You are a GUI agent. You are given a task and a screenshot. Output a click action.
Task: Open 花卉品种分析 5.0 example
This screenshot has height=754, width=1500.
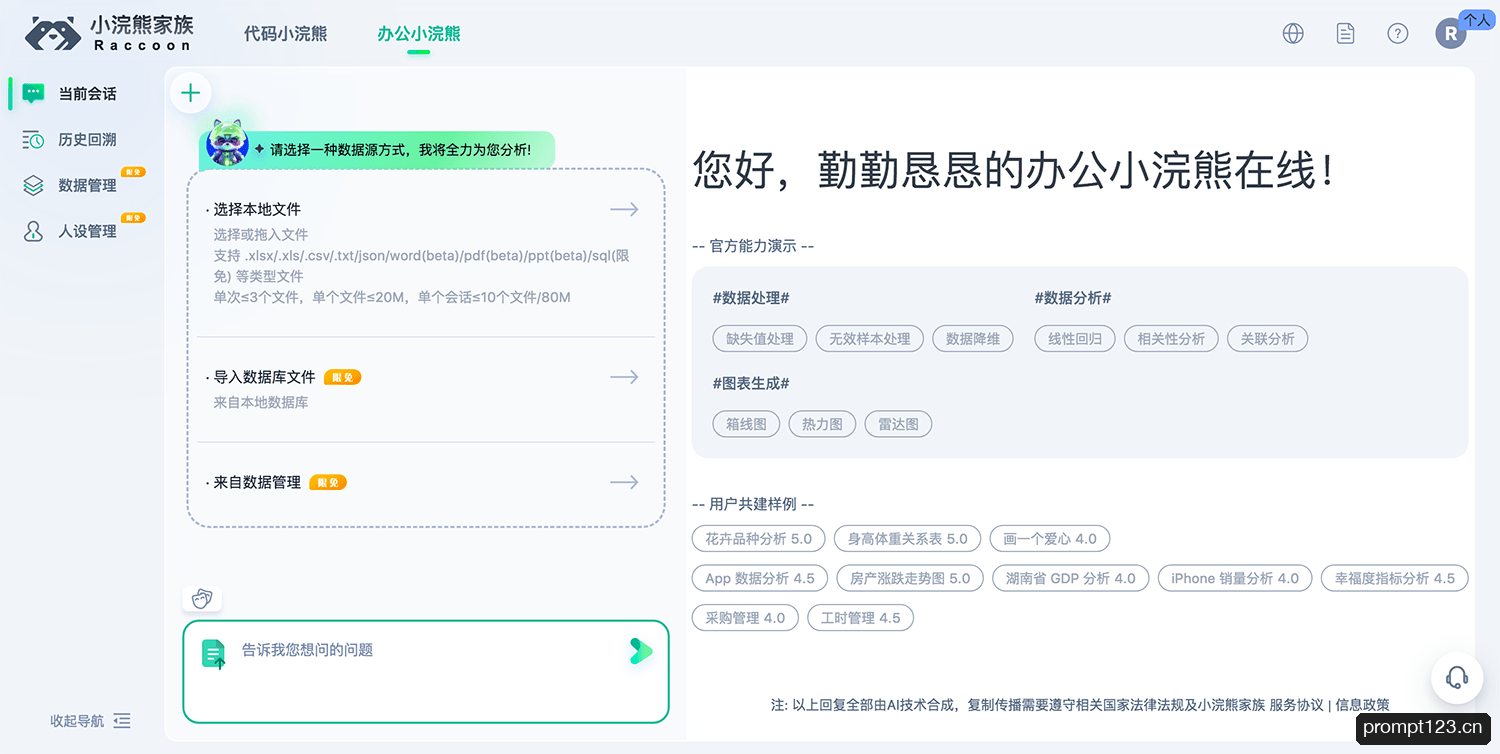(759, 539)
